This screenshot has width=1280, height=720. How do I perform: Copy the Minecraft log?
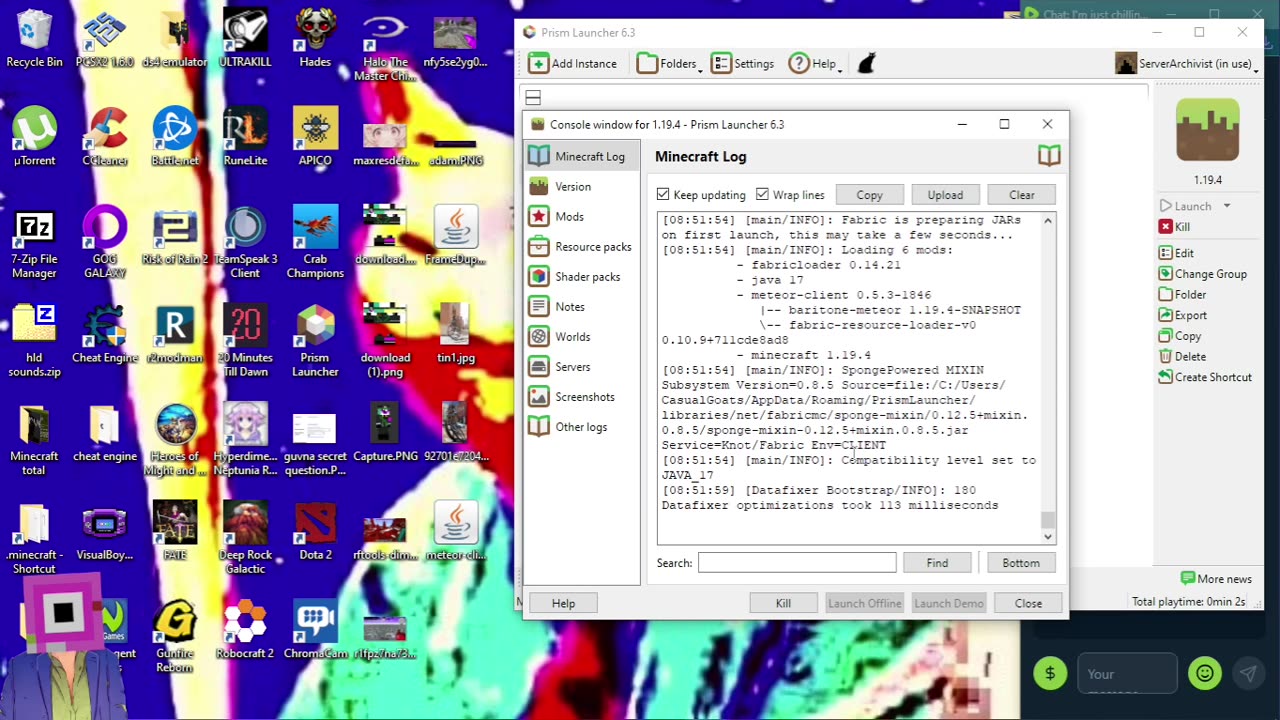pos(869,195)
